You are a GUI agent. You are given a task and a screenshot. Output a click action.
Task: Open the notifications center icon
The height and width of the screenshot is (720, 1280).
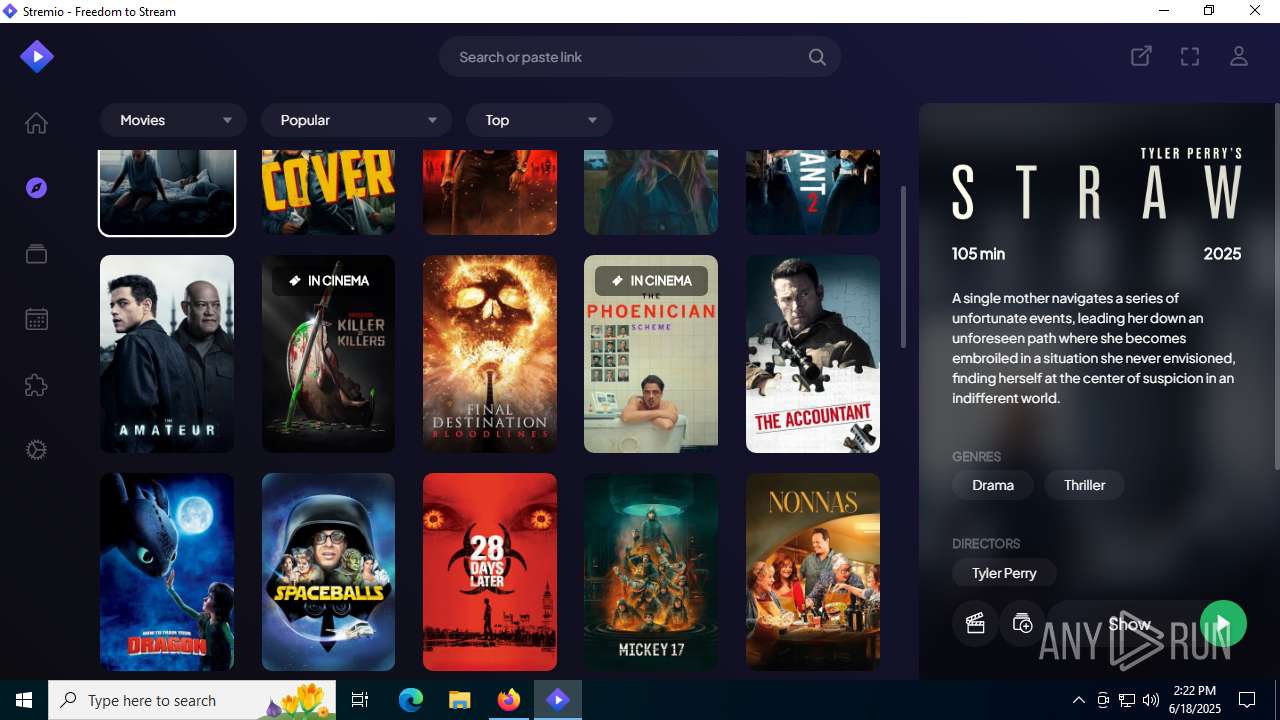point(1247,700)
